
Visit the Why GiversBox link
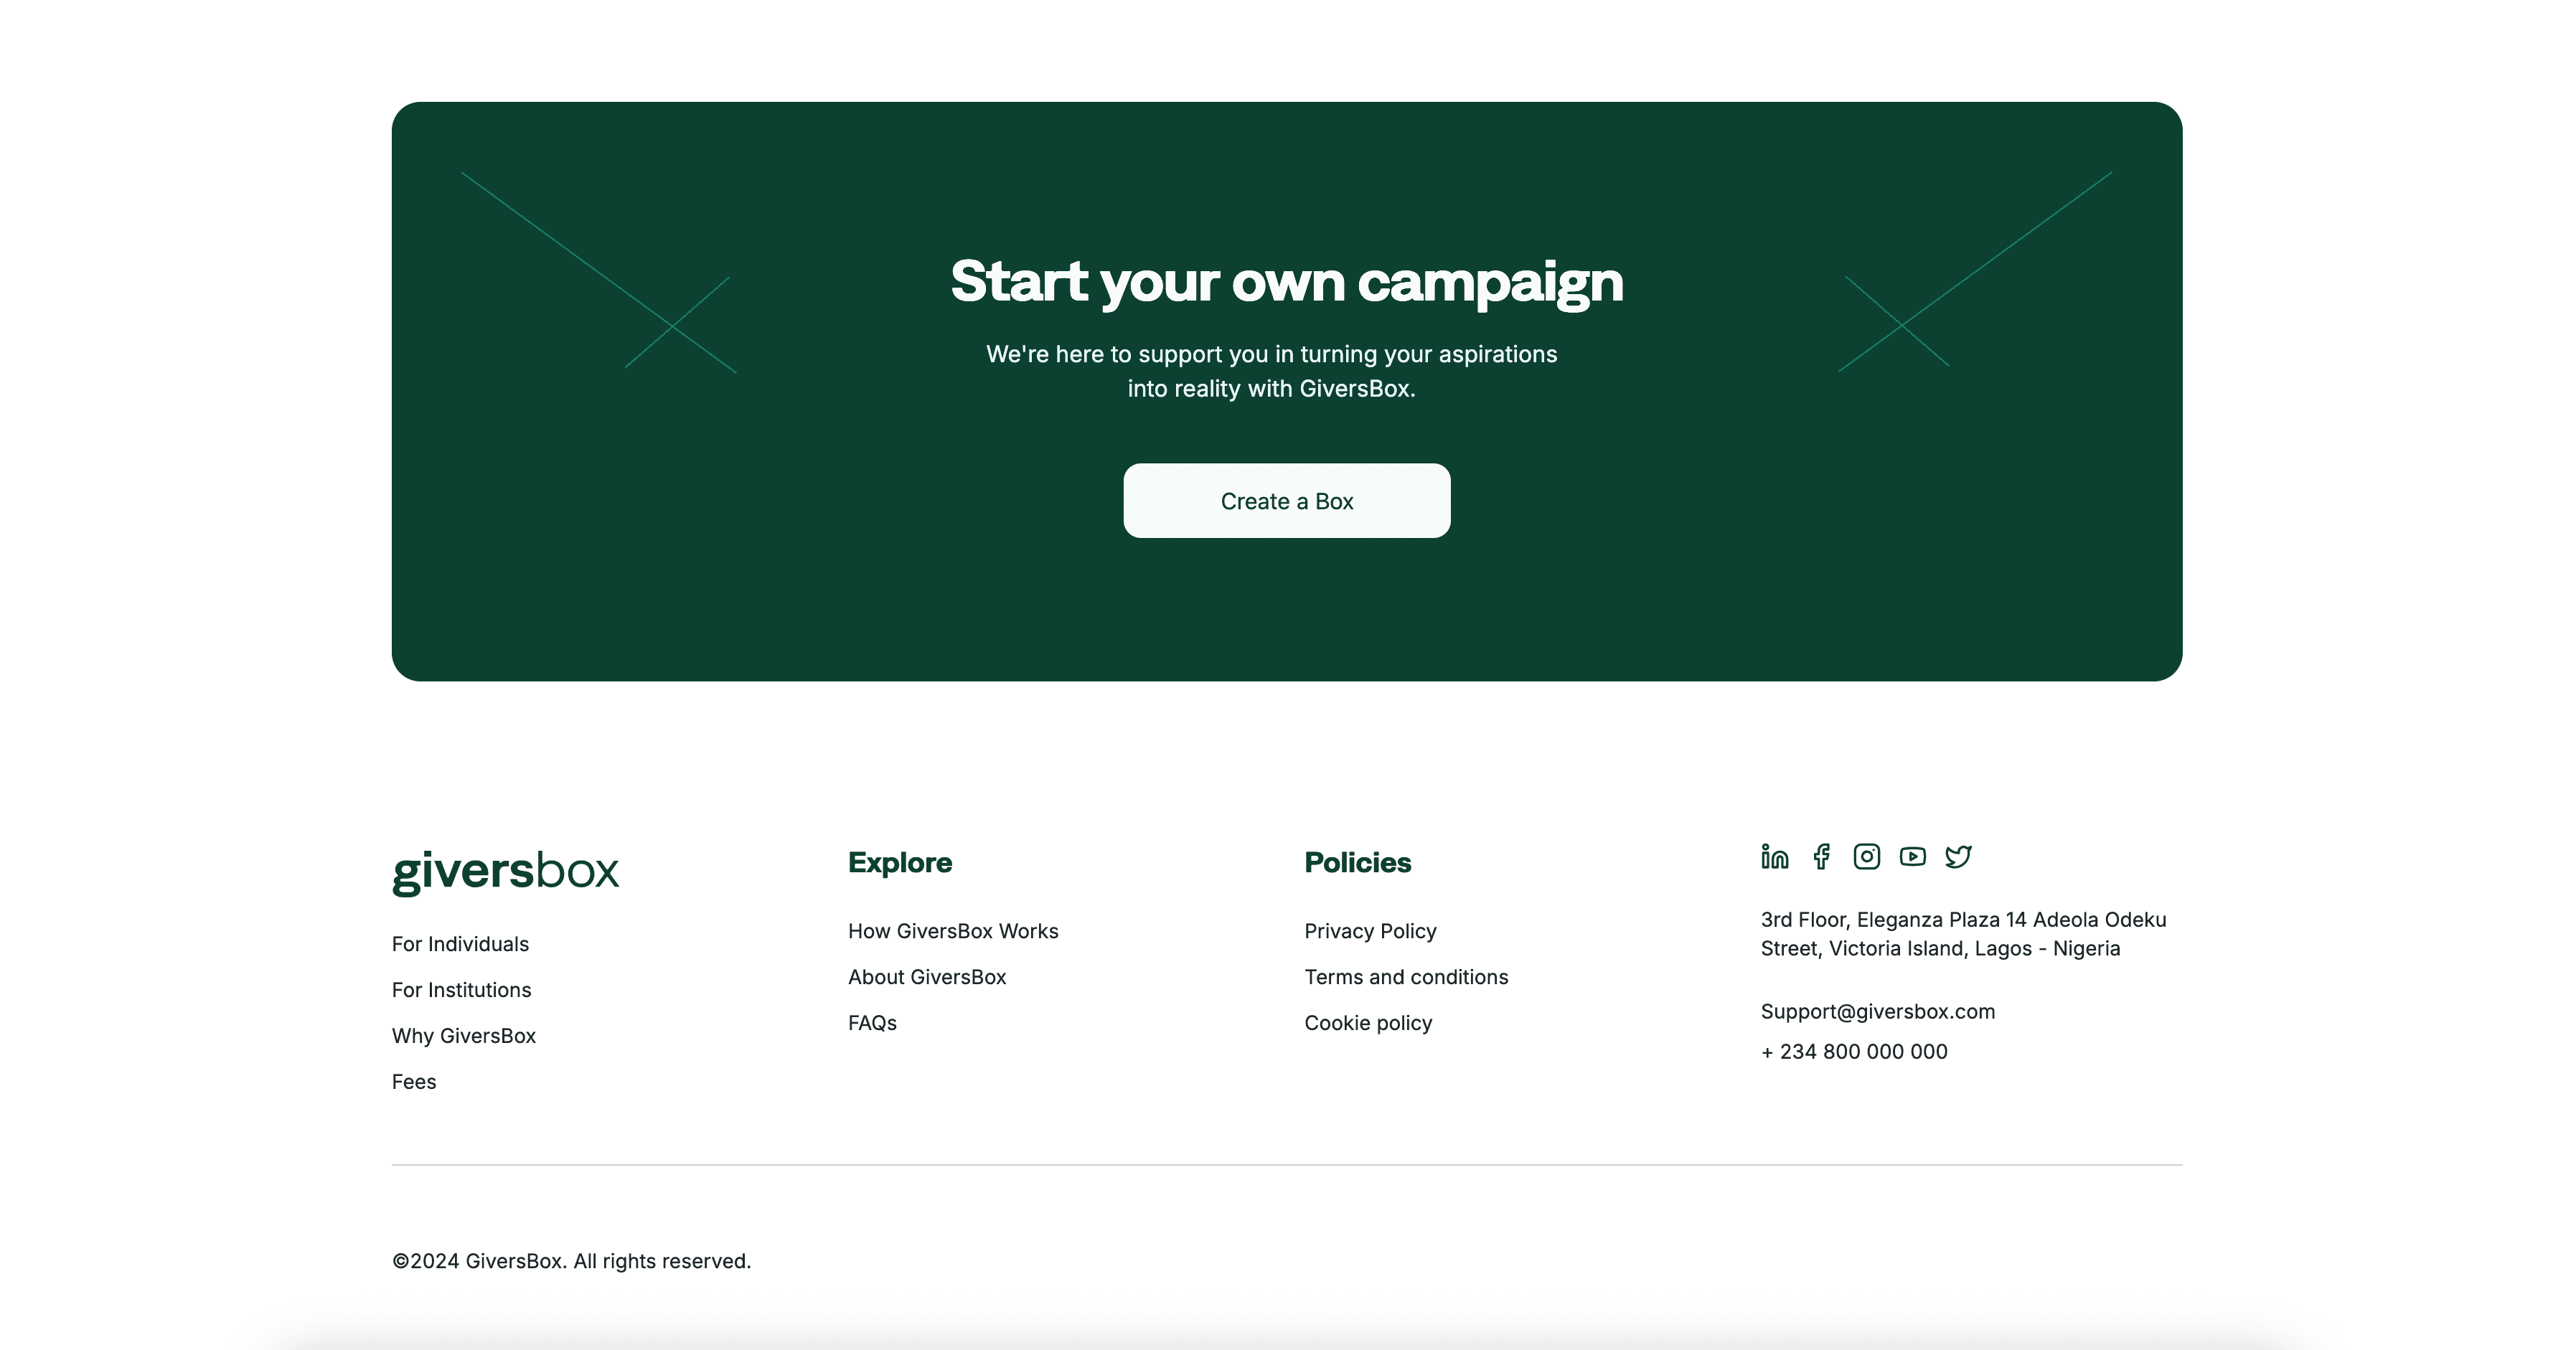pos(464,1036)
